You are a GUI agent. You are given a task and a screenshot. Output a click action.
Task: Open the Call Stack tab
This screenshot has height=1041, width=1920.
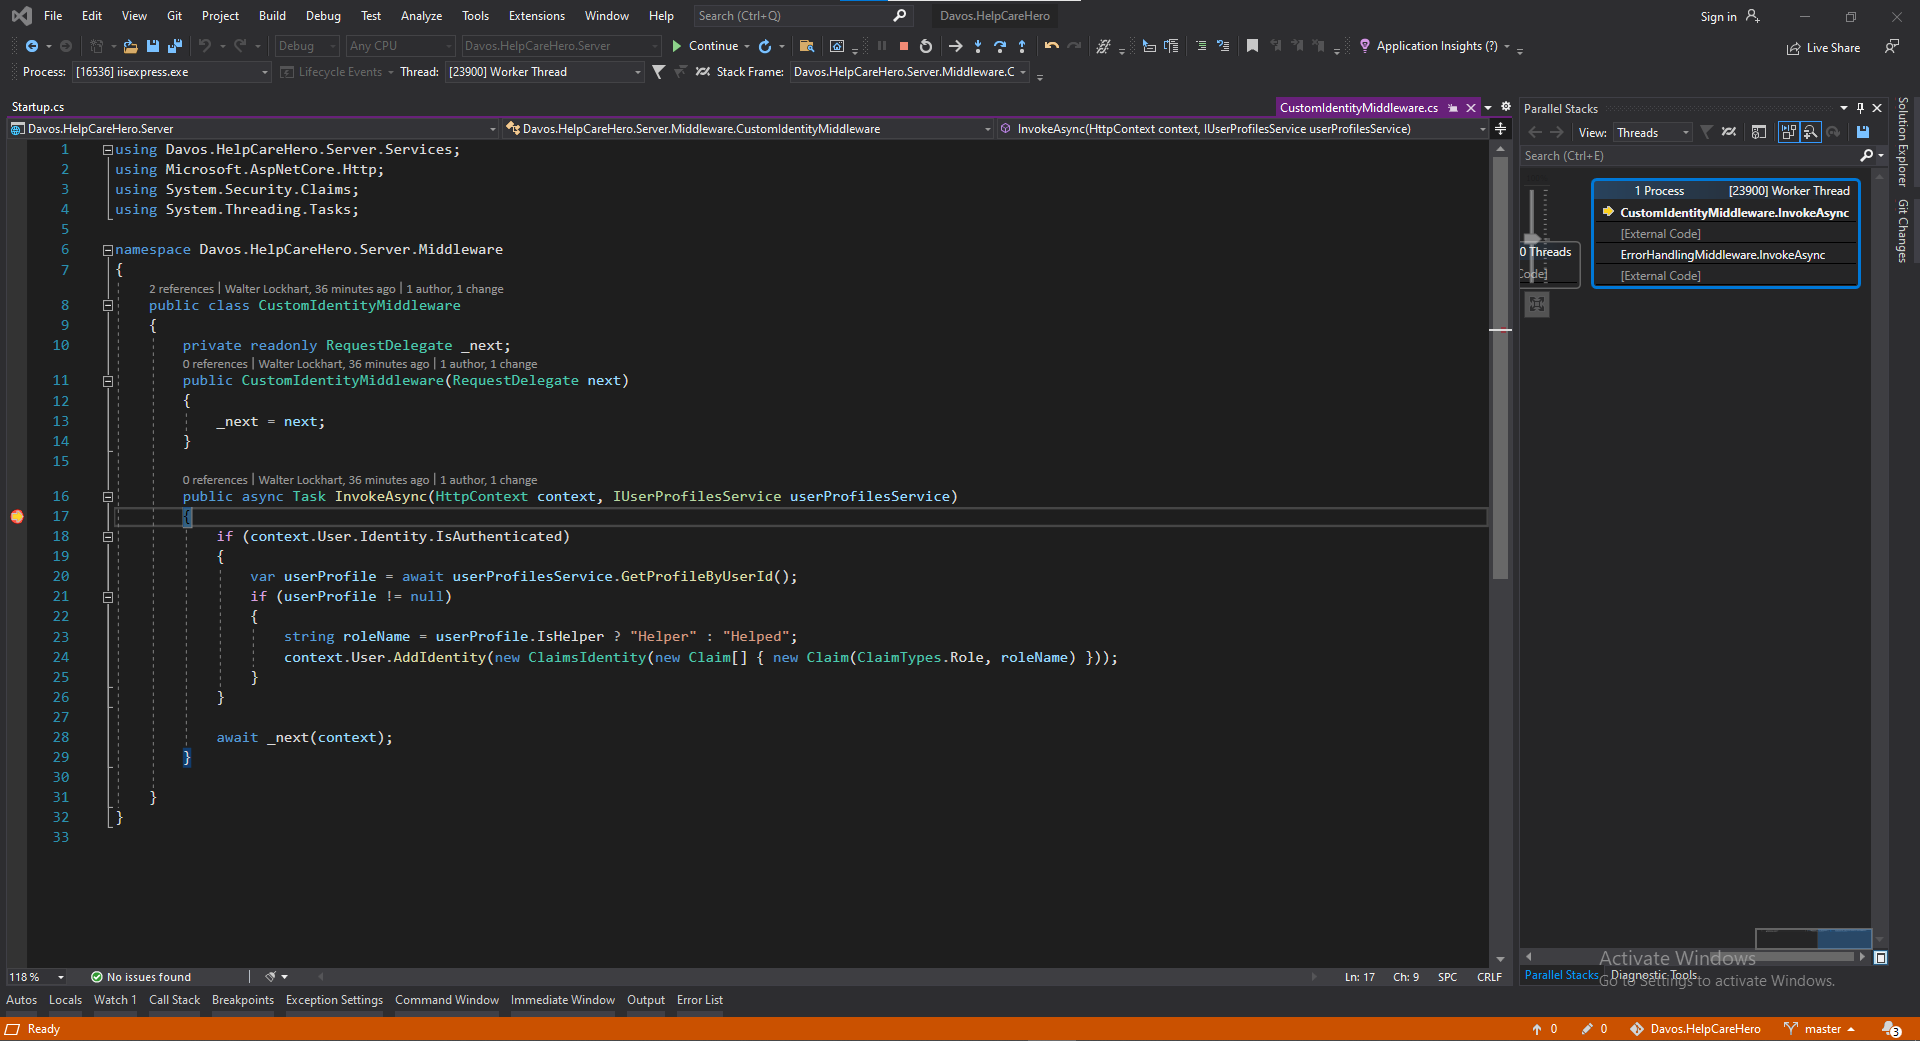pyautogui.click(x=175, y=1000)
